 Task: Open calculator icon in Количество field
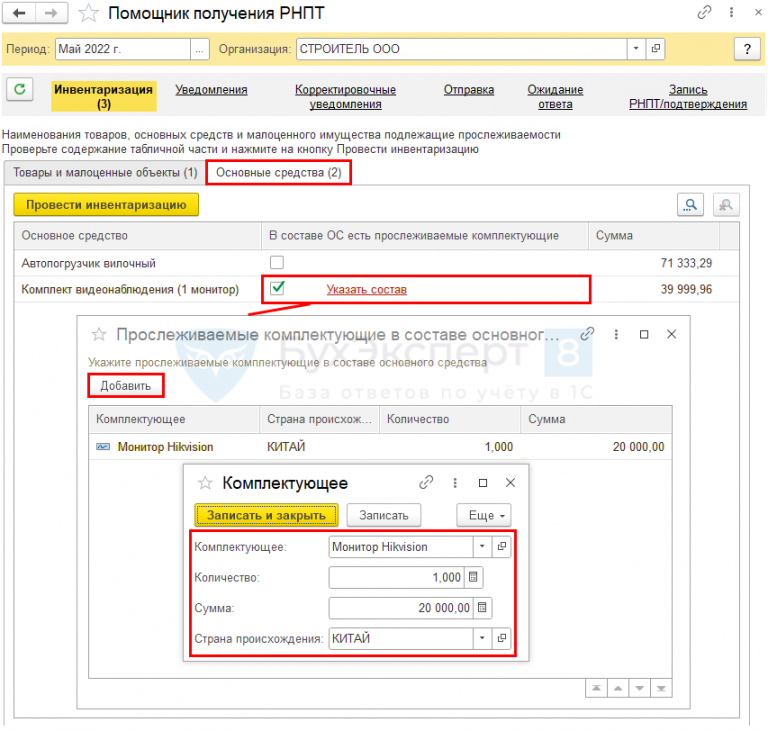tap(474, 577)
